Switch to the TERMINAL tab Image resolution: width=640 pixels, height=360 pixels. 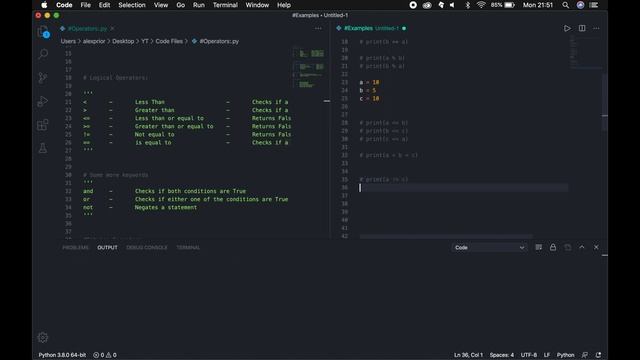tap(188, 247)
